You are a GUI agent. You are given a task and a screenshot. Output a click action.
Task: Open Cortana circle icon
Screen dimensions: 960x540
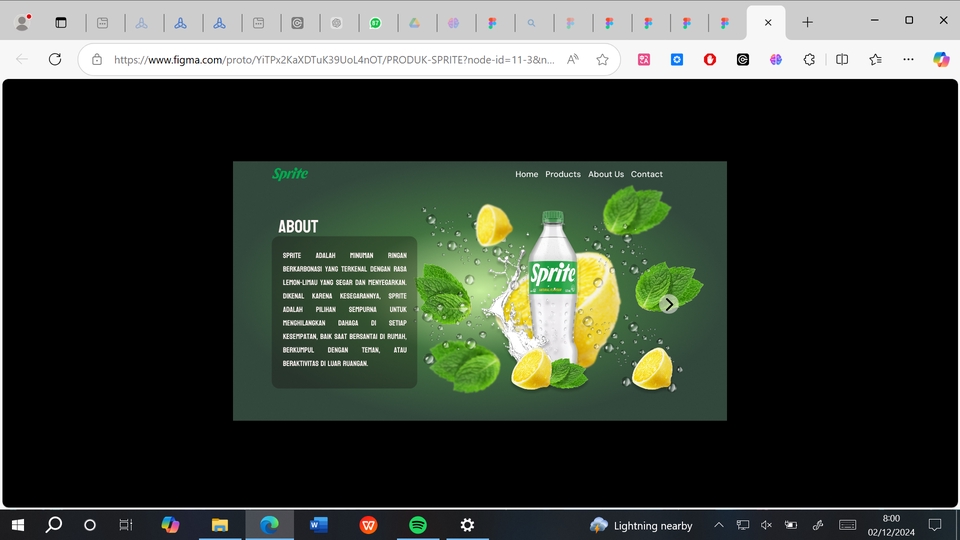click(x=90, y=525)
